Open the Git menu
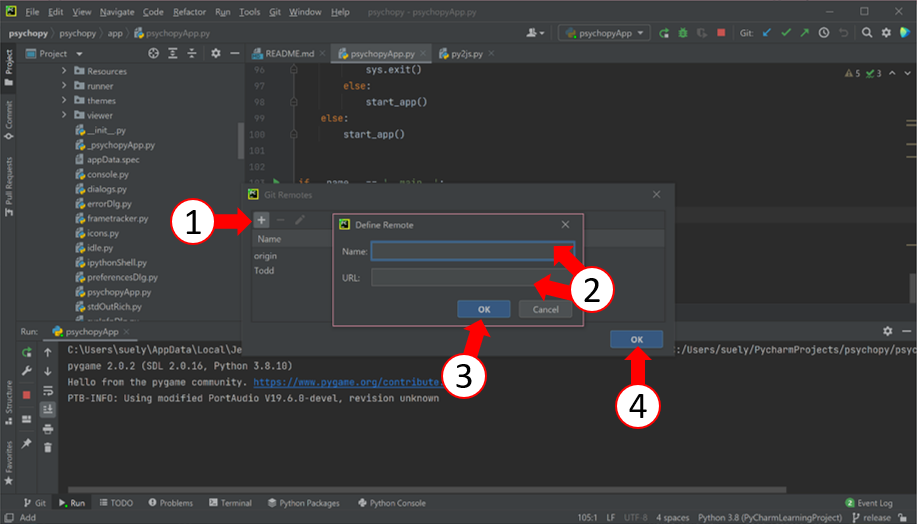Image resolution: width=917 pixels, height=524 pixels. 275,12
